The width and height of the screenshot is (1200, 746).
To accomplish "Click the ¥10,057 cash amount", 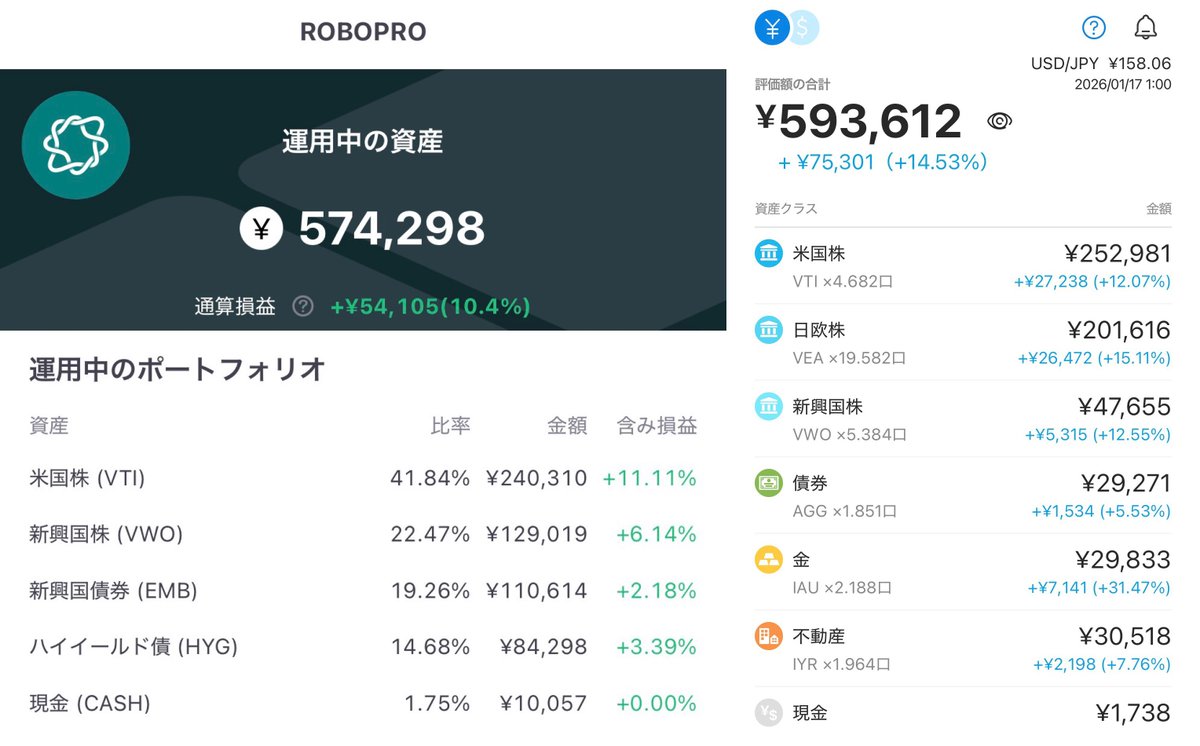I will pyautogui.click(x=544, y=704).
